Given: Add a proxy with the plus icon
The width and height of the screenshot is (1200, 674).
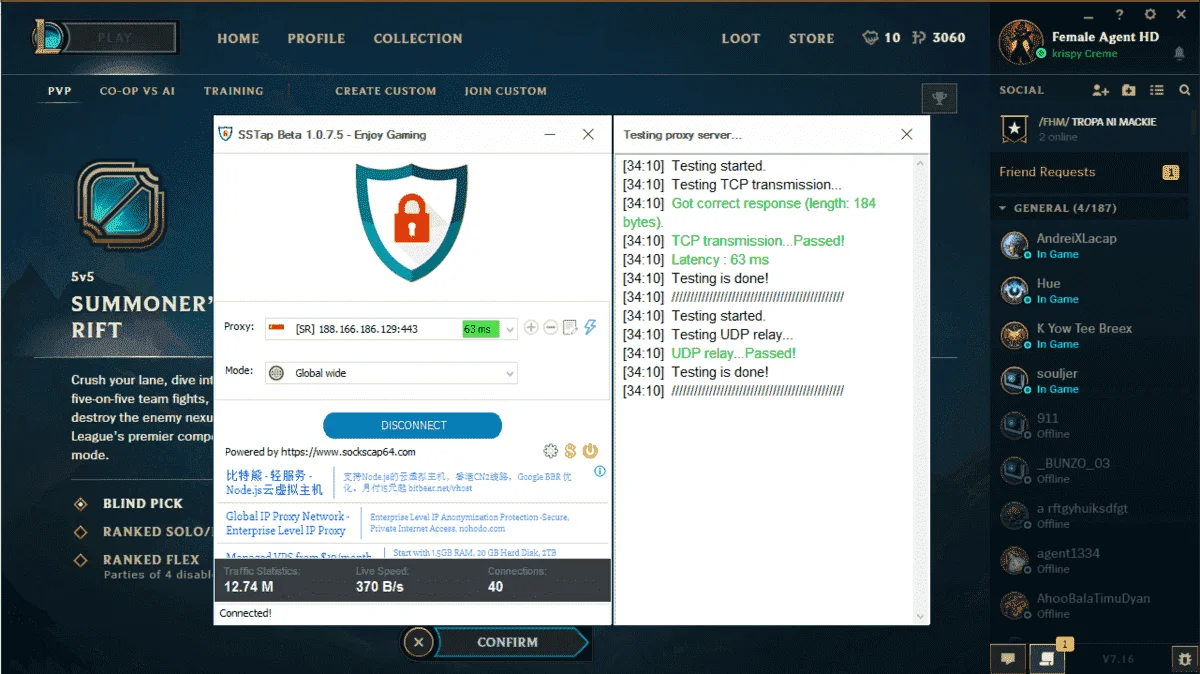Looking at the screenshot, I should (x=531, y=327).
